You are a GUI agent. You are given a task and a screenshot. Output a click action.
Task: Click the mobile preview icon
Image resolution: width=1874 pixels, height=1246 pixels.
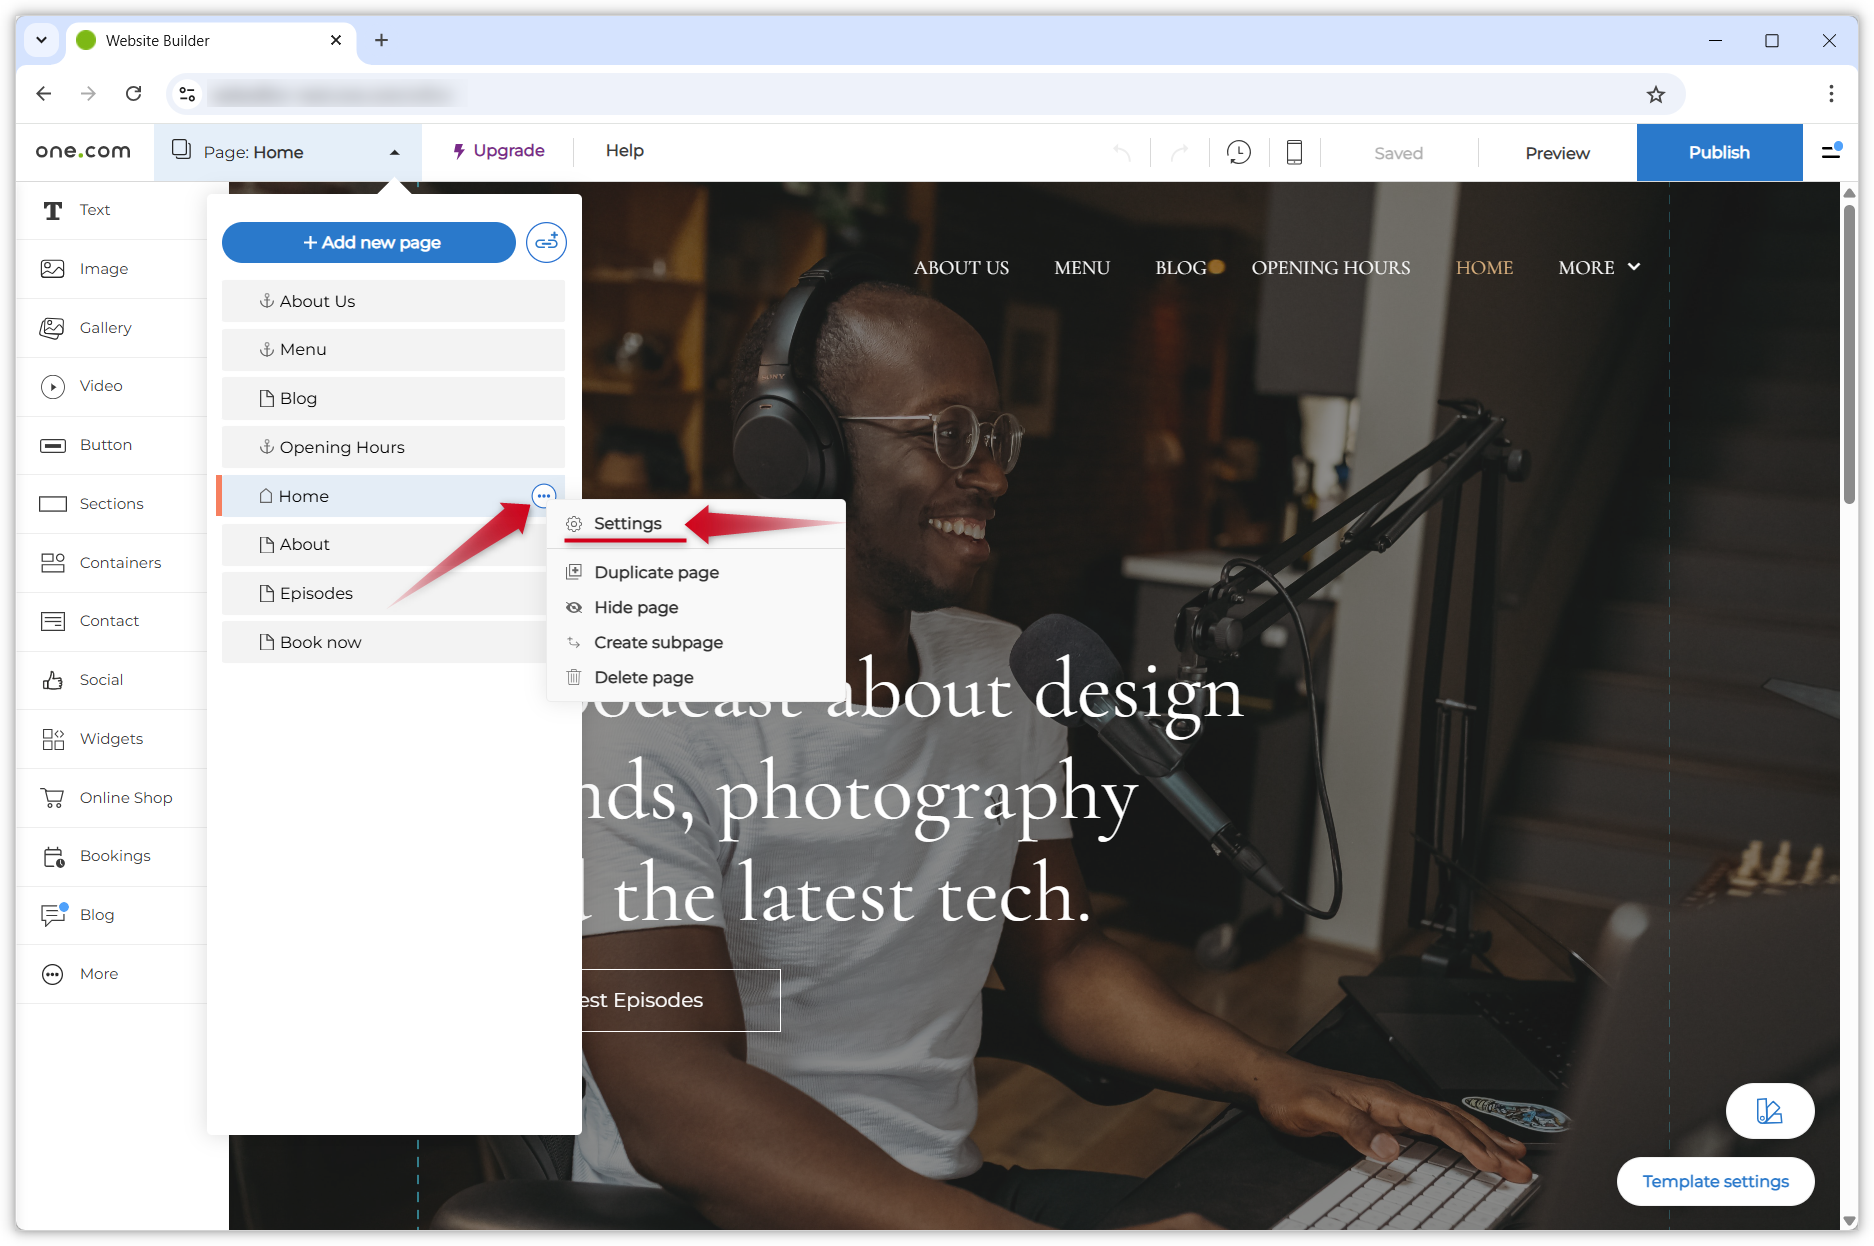tap(1294, 152)
